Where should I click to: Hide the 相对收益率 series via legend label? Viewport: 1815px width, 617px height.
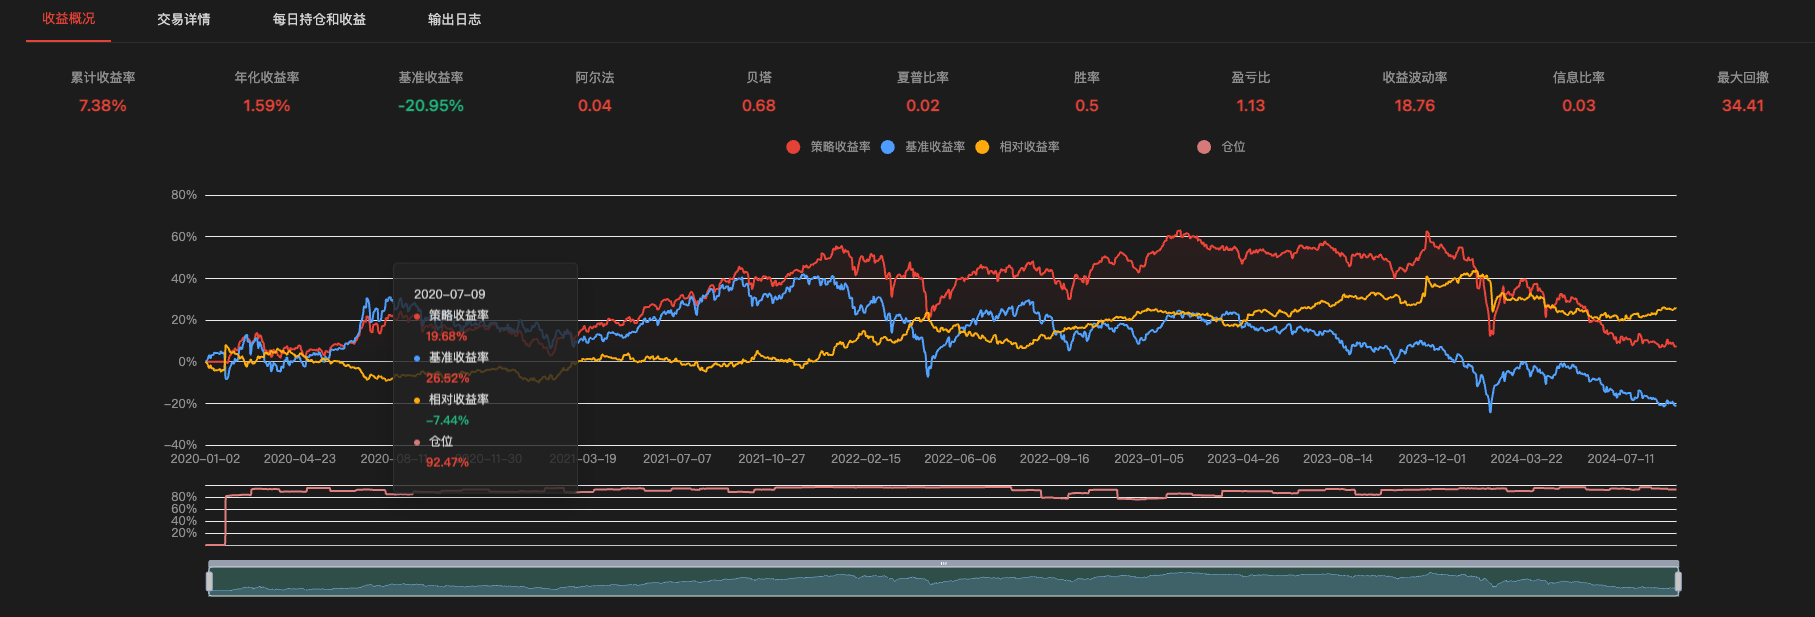tap(1029, 147)
